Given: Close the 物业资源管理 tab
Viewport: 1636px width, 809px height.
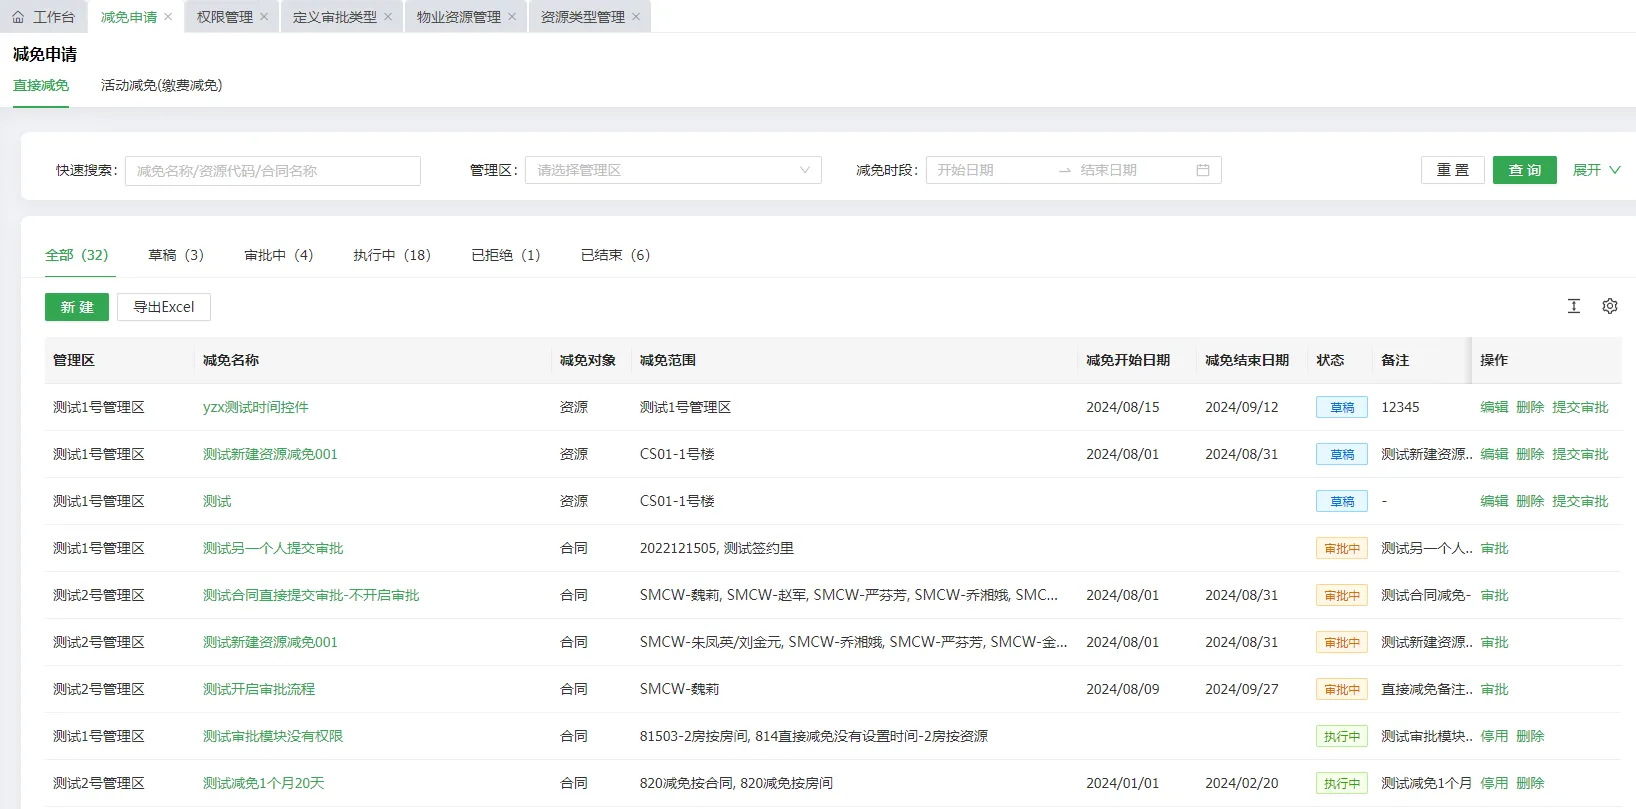Looking at the screenshot, I should click(512, 17).
